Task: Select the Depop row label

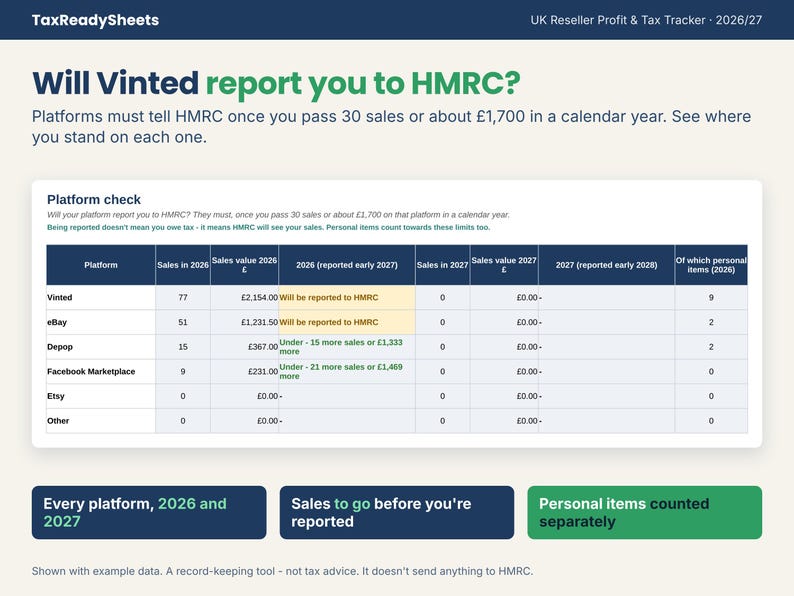Action: pyautogui.click(x=60, y=347)
